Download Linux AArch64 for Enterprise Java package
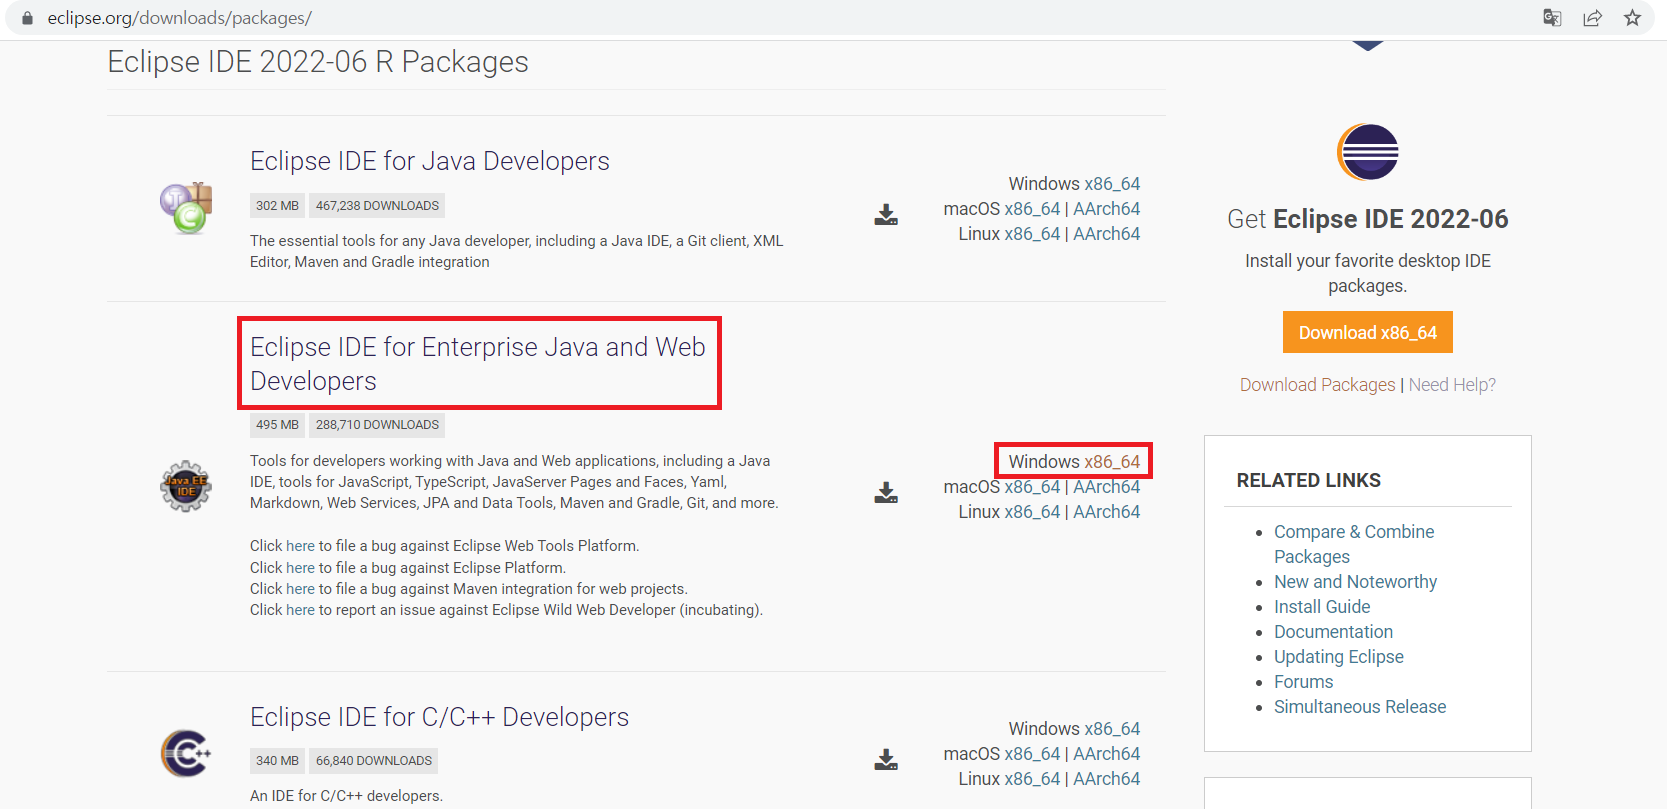The height and width of the screenshot is (809, 1667). [1106, 512]
